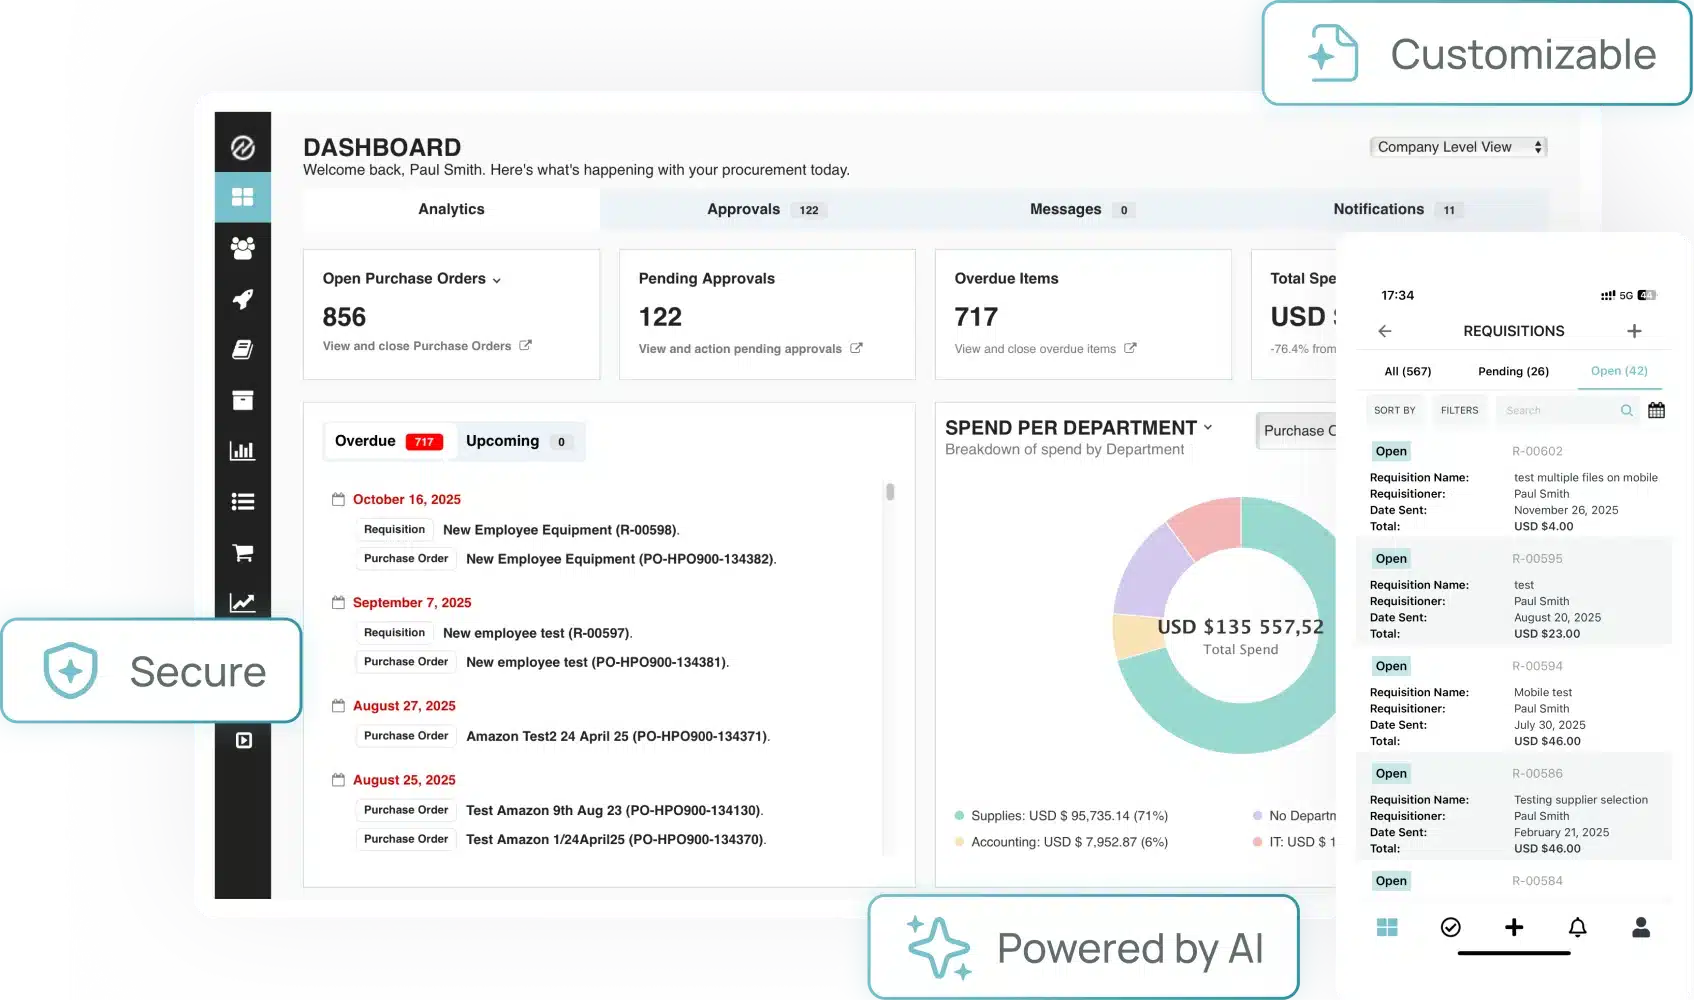This screenshot has height=1000, width=1694.
Task: Select the dashboard grid icon in the sidebar
Action: pyautogui.click(x=242, y=197)
